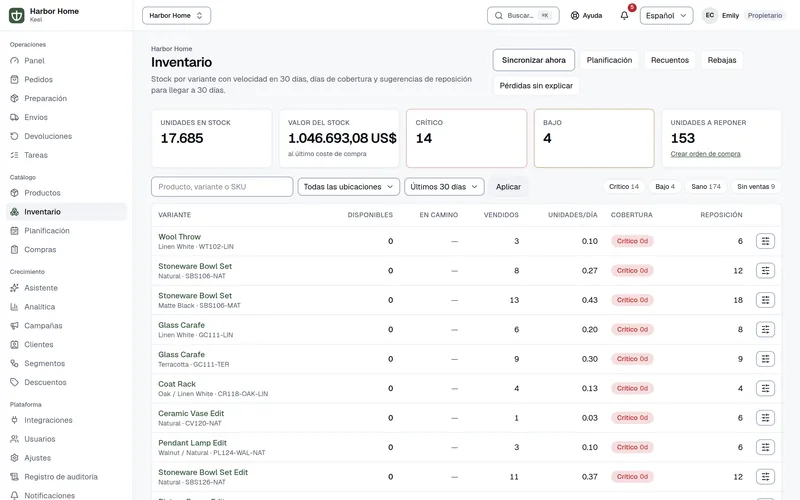Open Ceramic Vase Edit variant

point(191,414)
